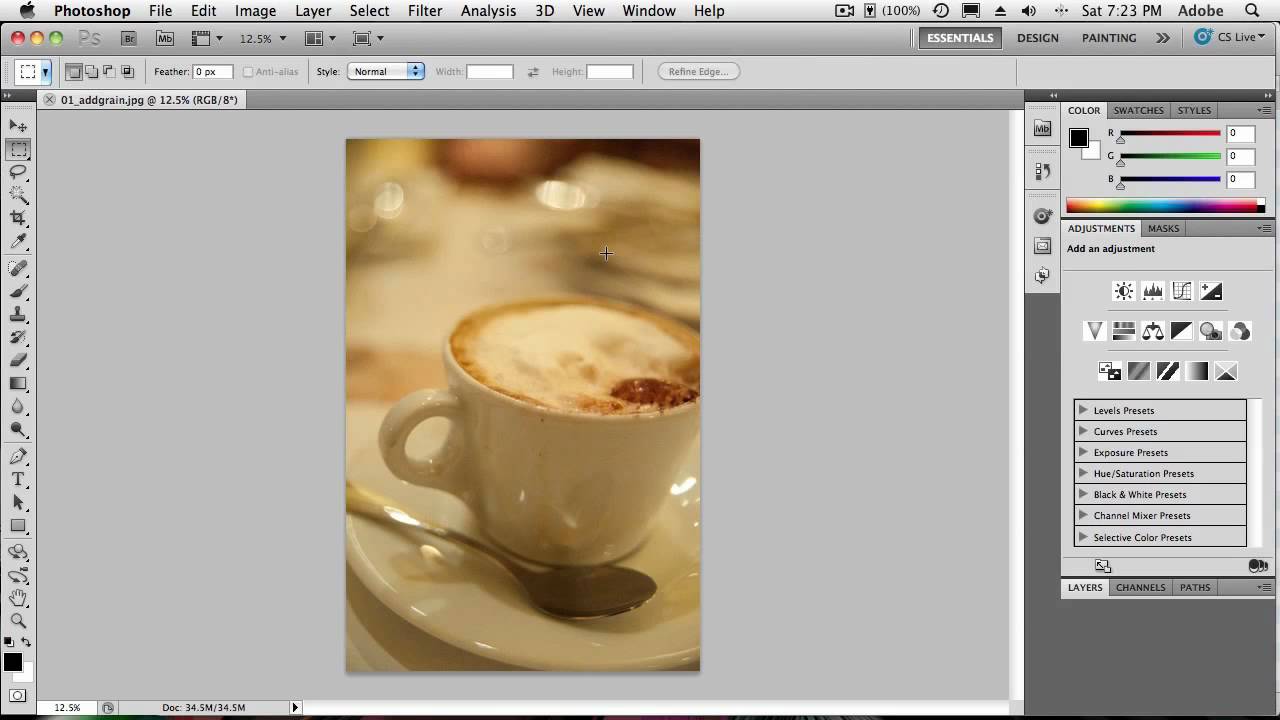The height and width of the screenshot is (720, 1280).
Task: Select the Essentials workspace
Action: click(x=960, y=38)
